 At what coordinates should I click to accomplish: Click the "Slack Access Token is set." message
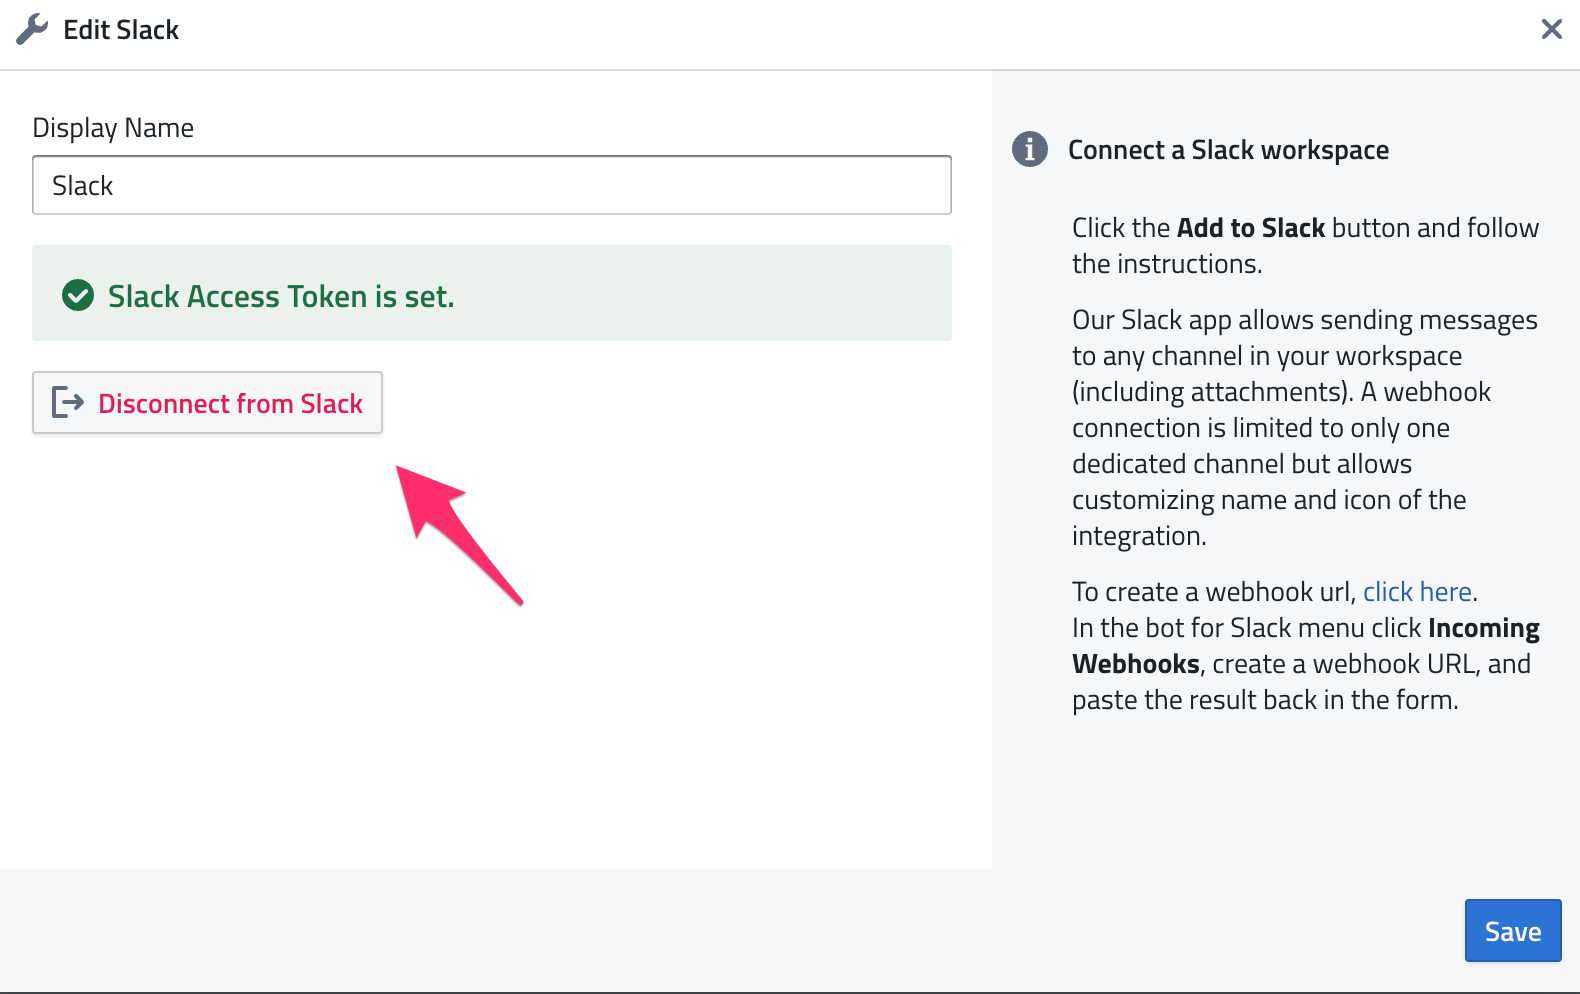tap(281, 297)
